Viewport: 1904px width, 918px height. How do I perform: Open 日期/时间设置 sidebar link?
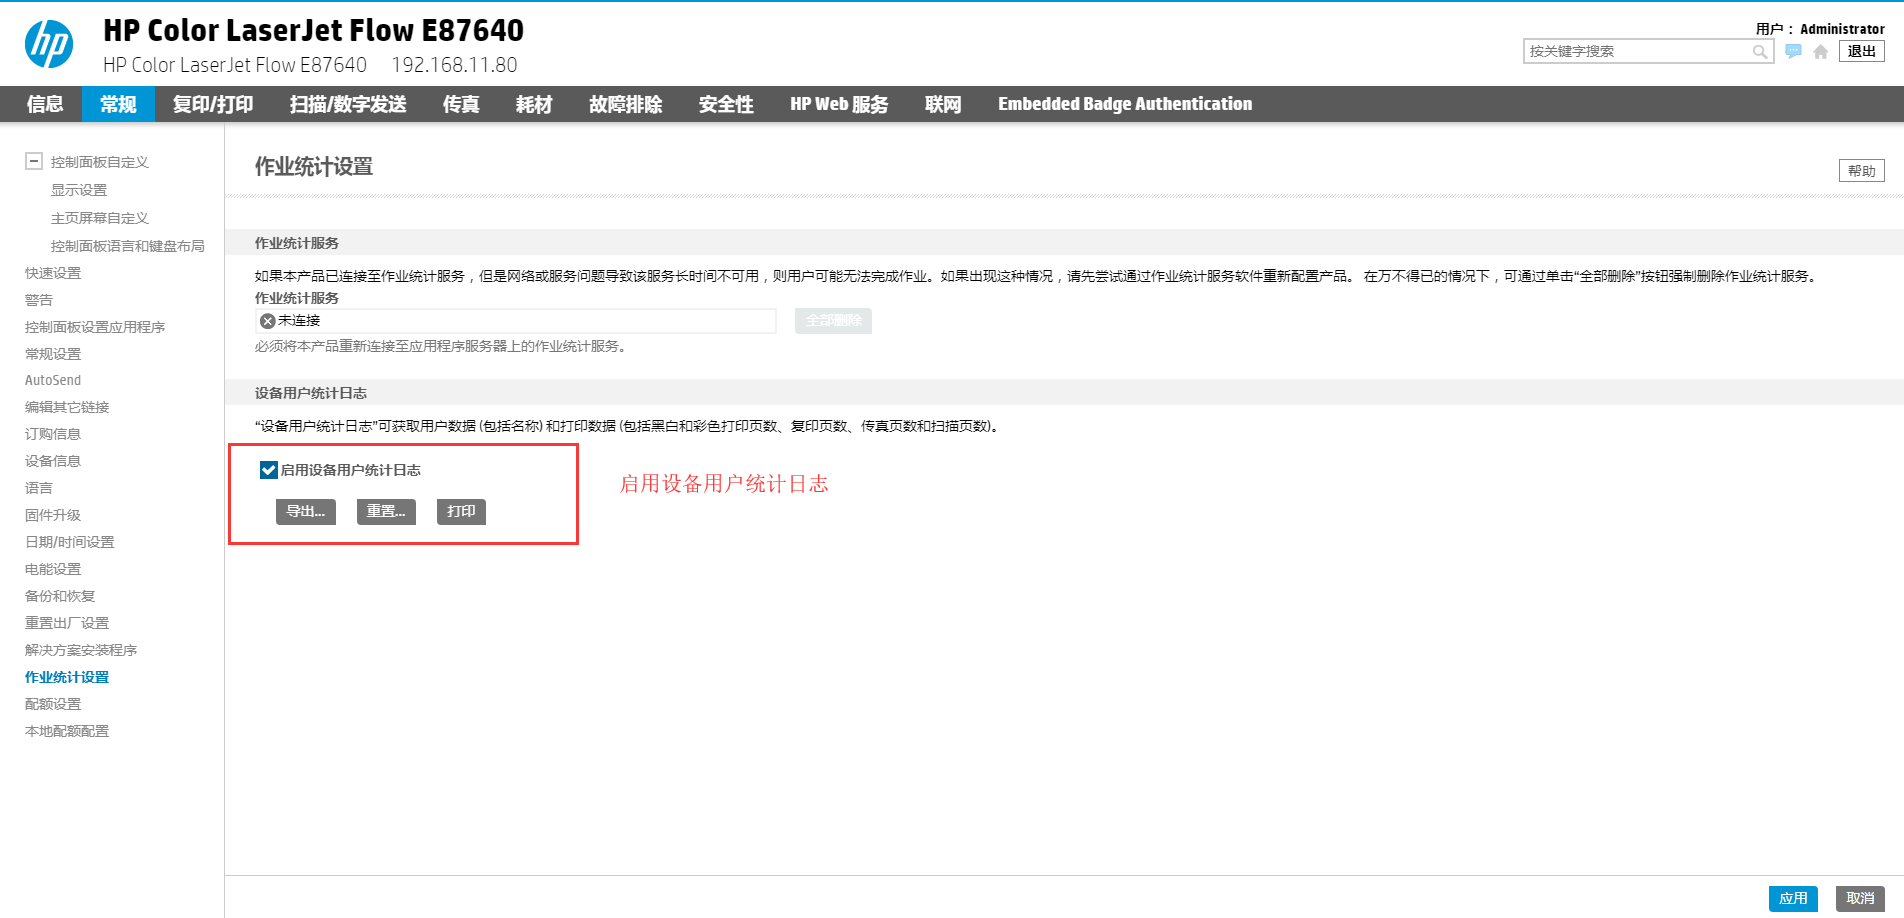pyautogui.click(x=70, y=542)
